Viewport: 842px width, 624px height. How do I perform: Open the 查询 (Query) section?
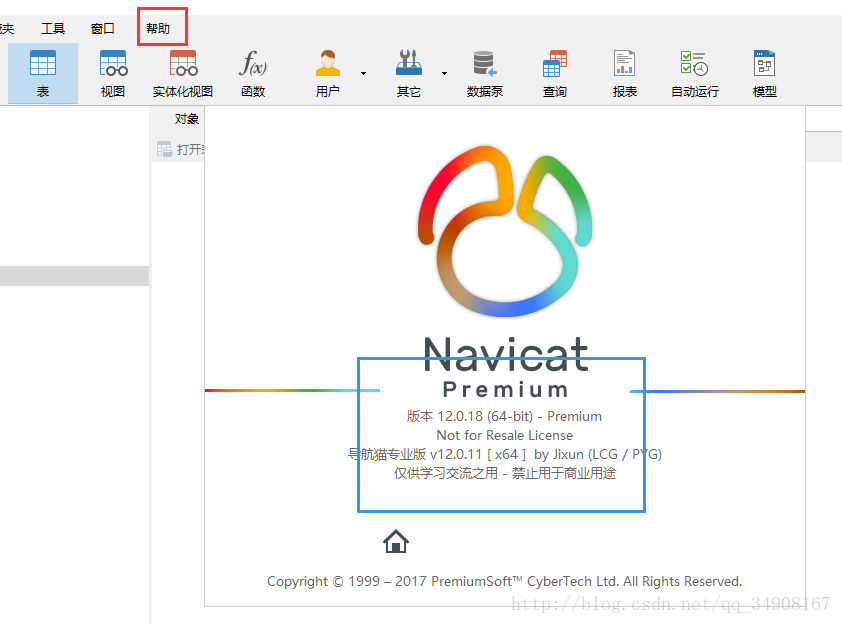[x=555, y=74]
